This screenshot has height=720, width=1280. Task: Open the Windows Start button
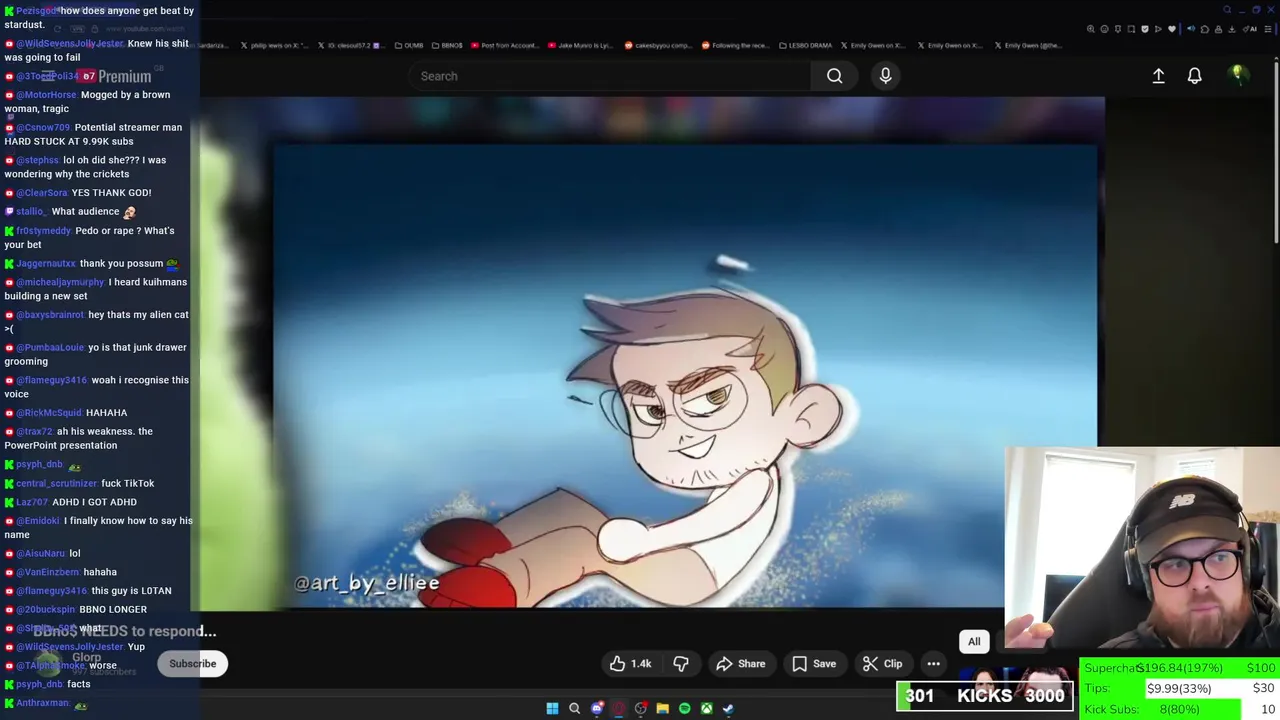(552, 709)
